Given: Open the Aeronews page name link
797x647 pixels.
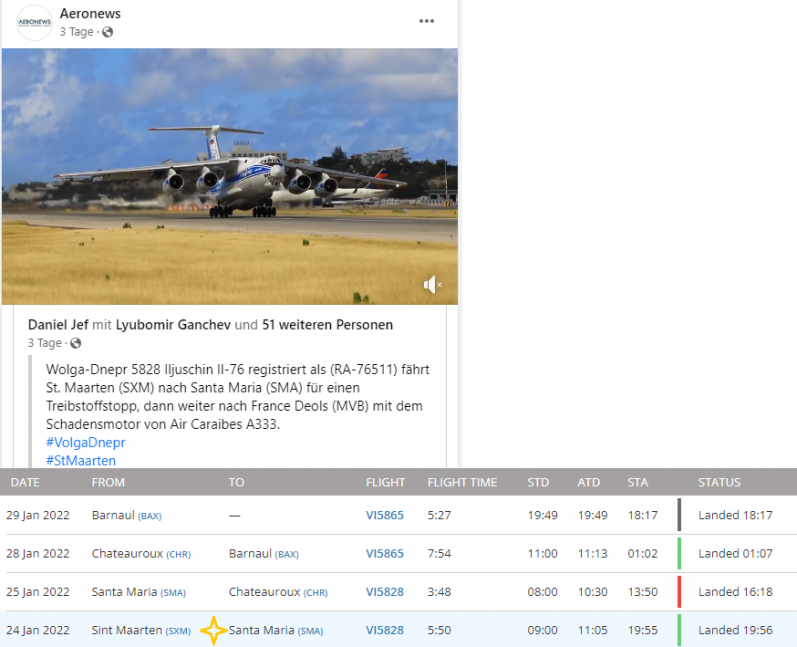Looking at the screenshot, I should 92,13.
